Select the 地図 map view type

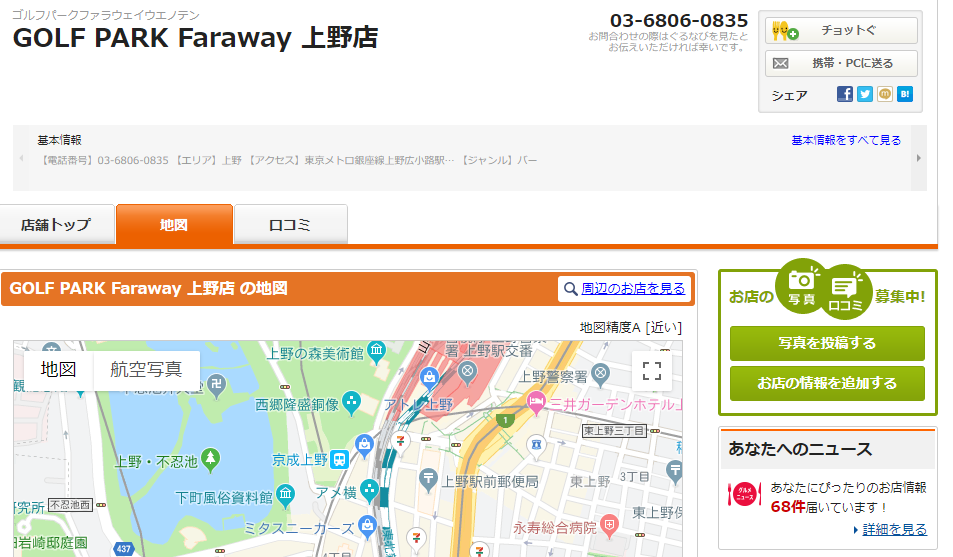[58, 369]
